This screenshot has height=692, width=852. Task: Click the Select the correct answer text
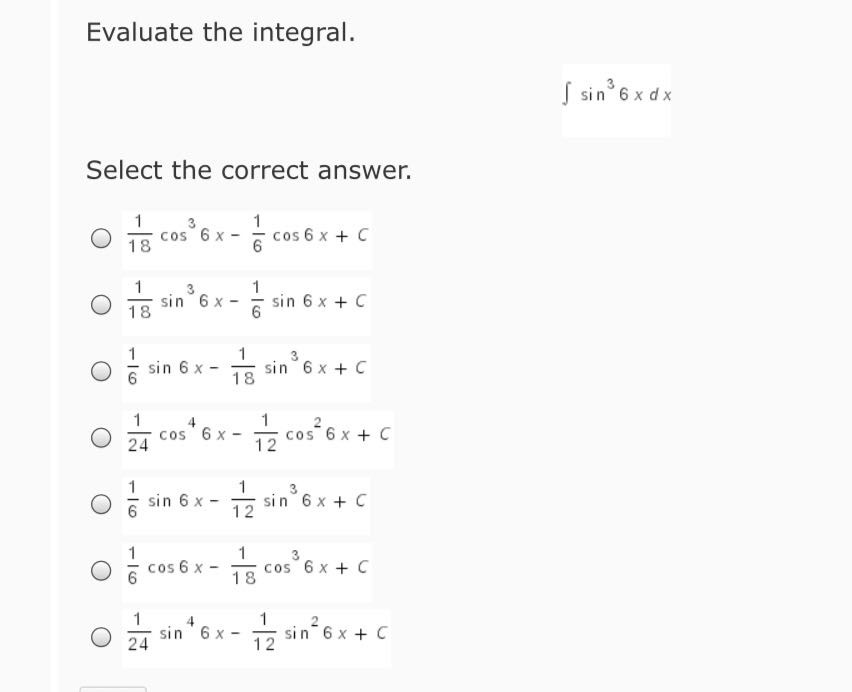tap(247, 170)
